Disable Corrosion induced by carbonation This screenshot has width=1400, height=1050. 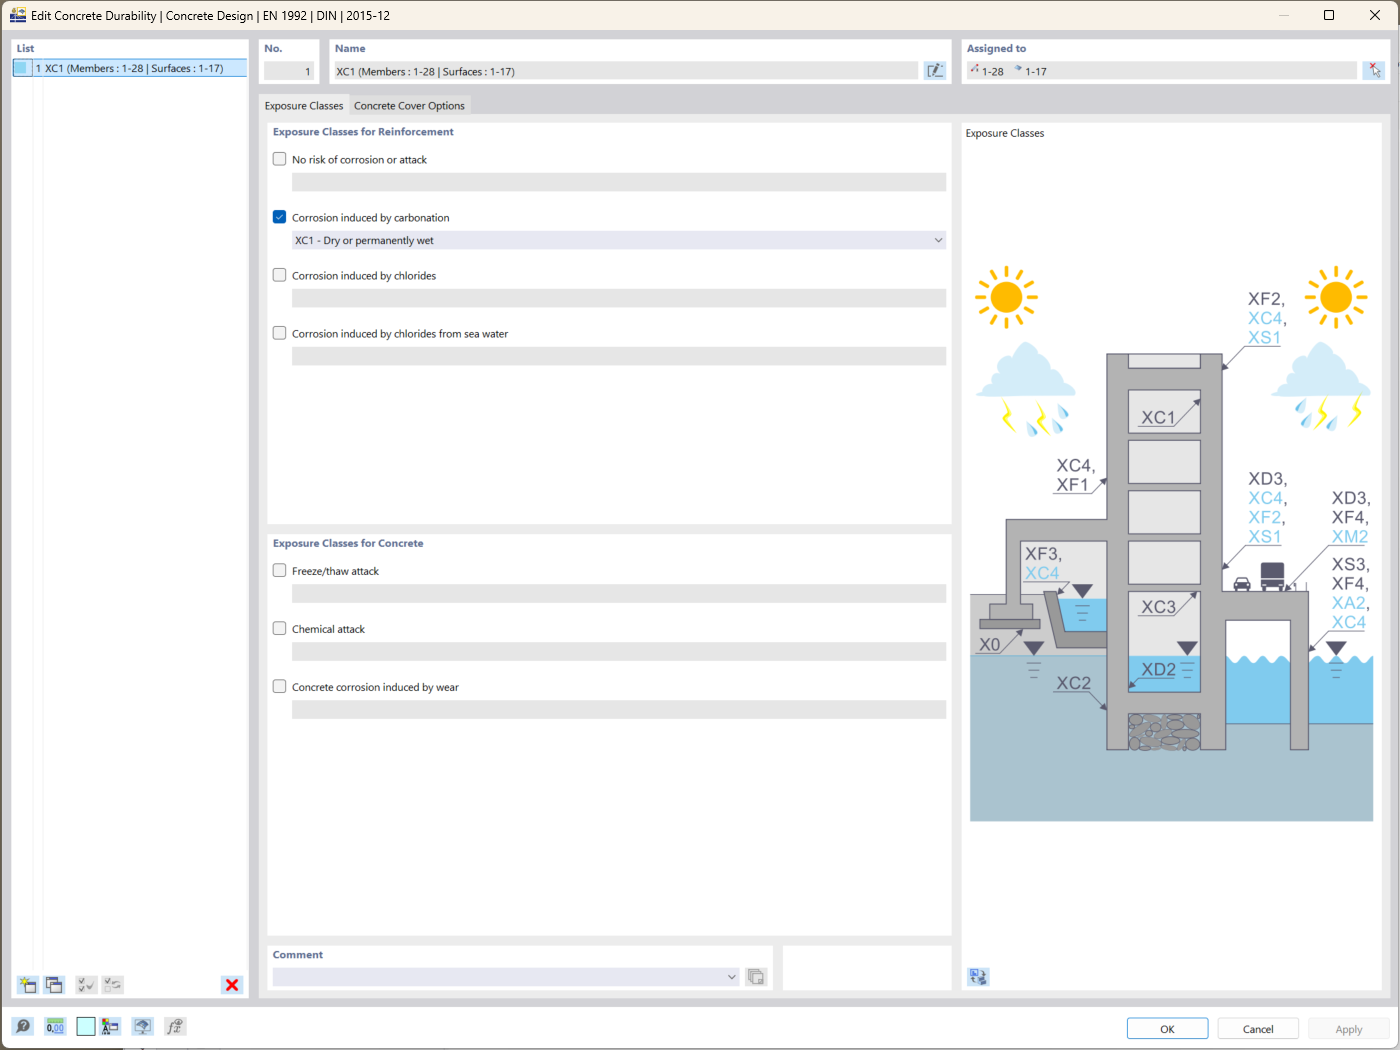pos(279,216)
